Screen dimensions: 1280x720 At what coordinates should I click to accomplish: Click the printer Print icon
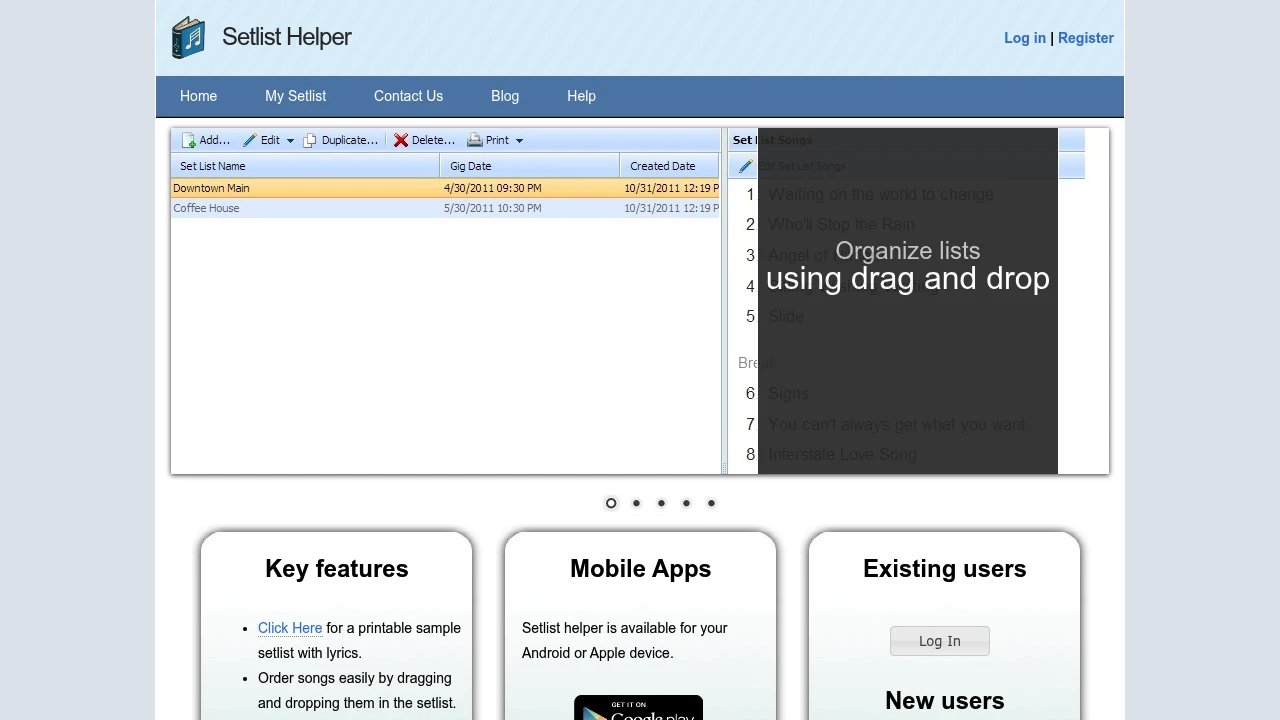point(475,140)
